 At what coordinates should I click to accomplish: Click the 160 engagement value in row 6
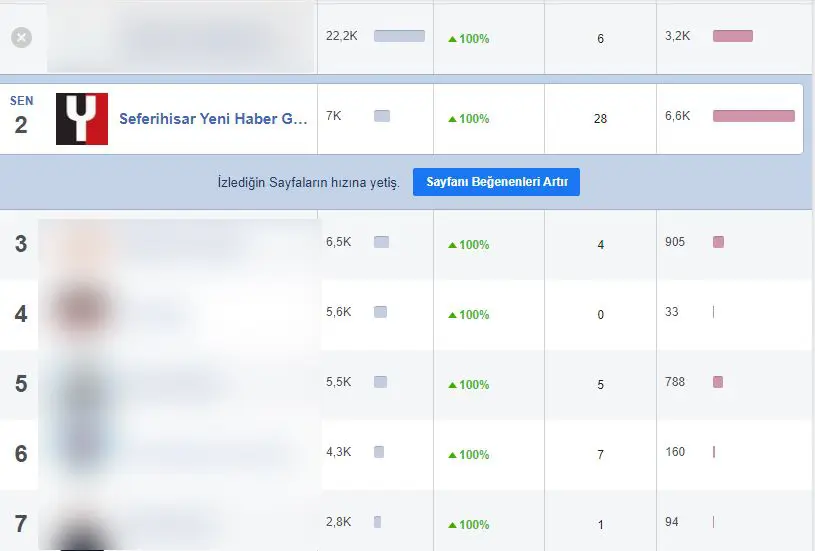point(675,452)
